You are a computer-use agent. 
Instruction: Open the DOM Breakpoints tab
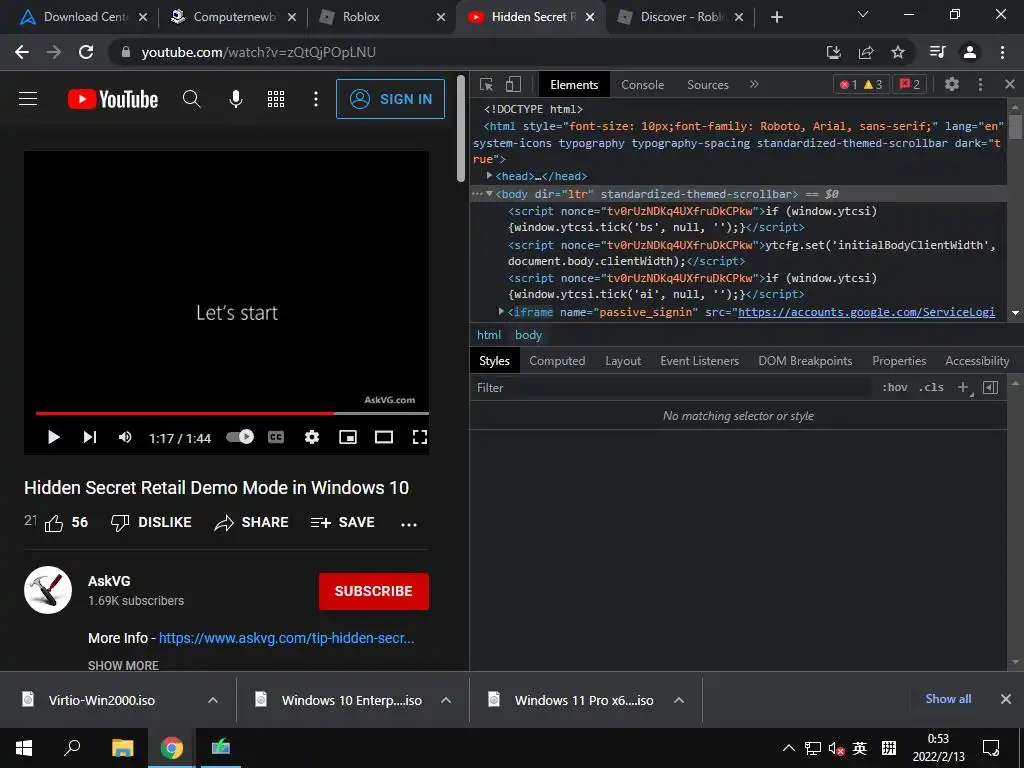pyautogui.click(x=805, y=360)
